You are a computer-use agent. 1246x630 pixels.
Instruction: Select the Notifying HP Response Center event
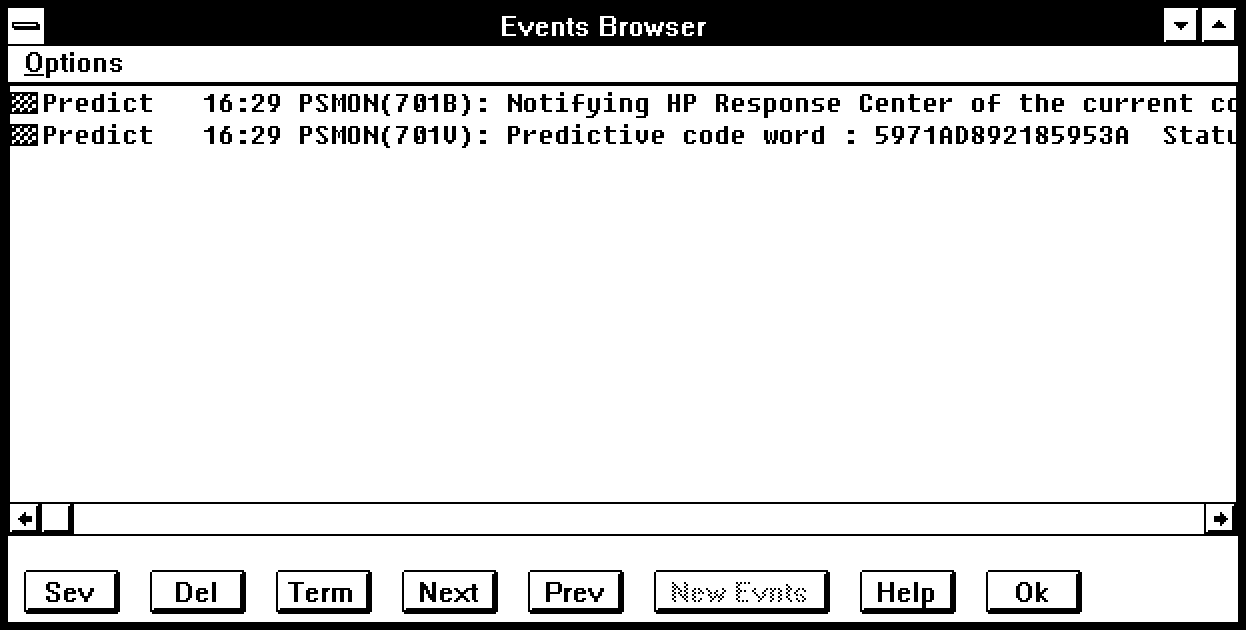pos(700,103)
